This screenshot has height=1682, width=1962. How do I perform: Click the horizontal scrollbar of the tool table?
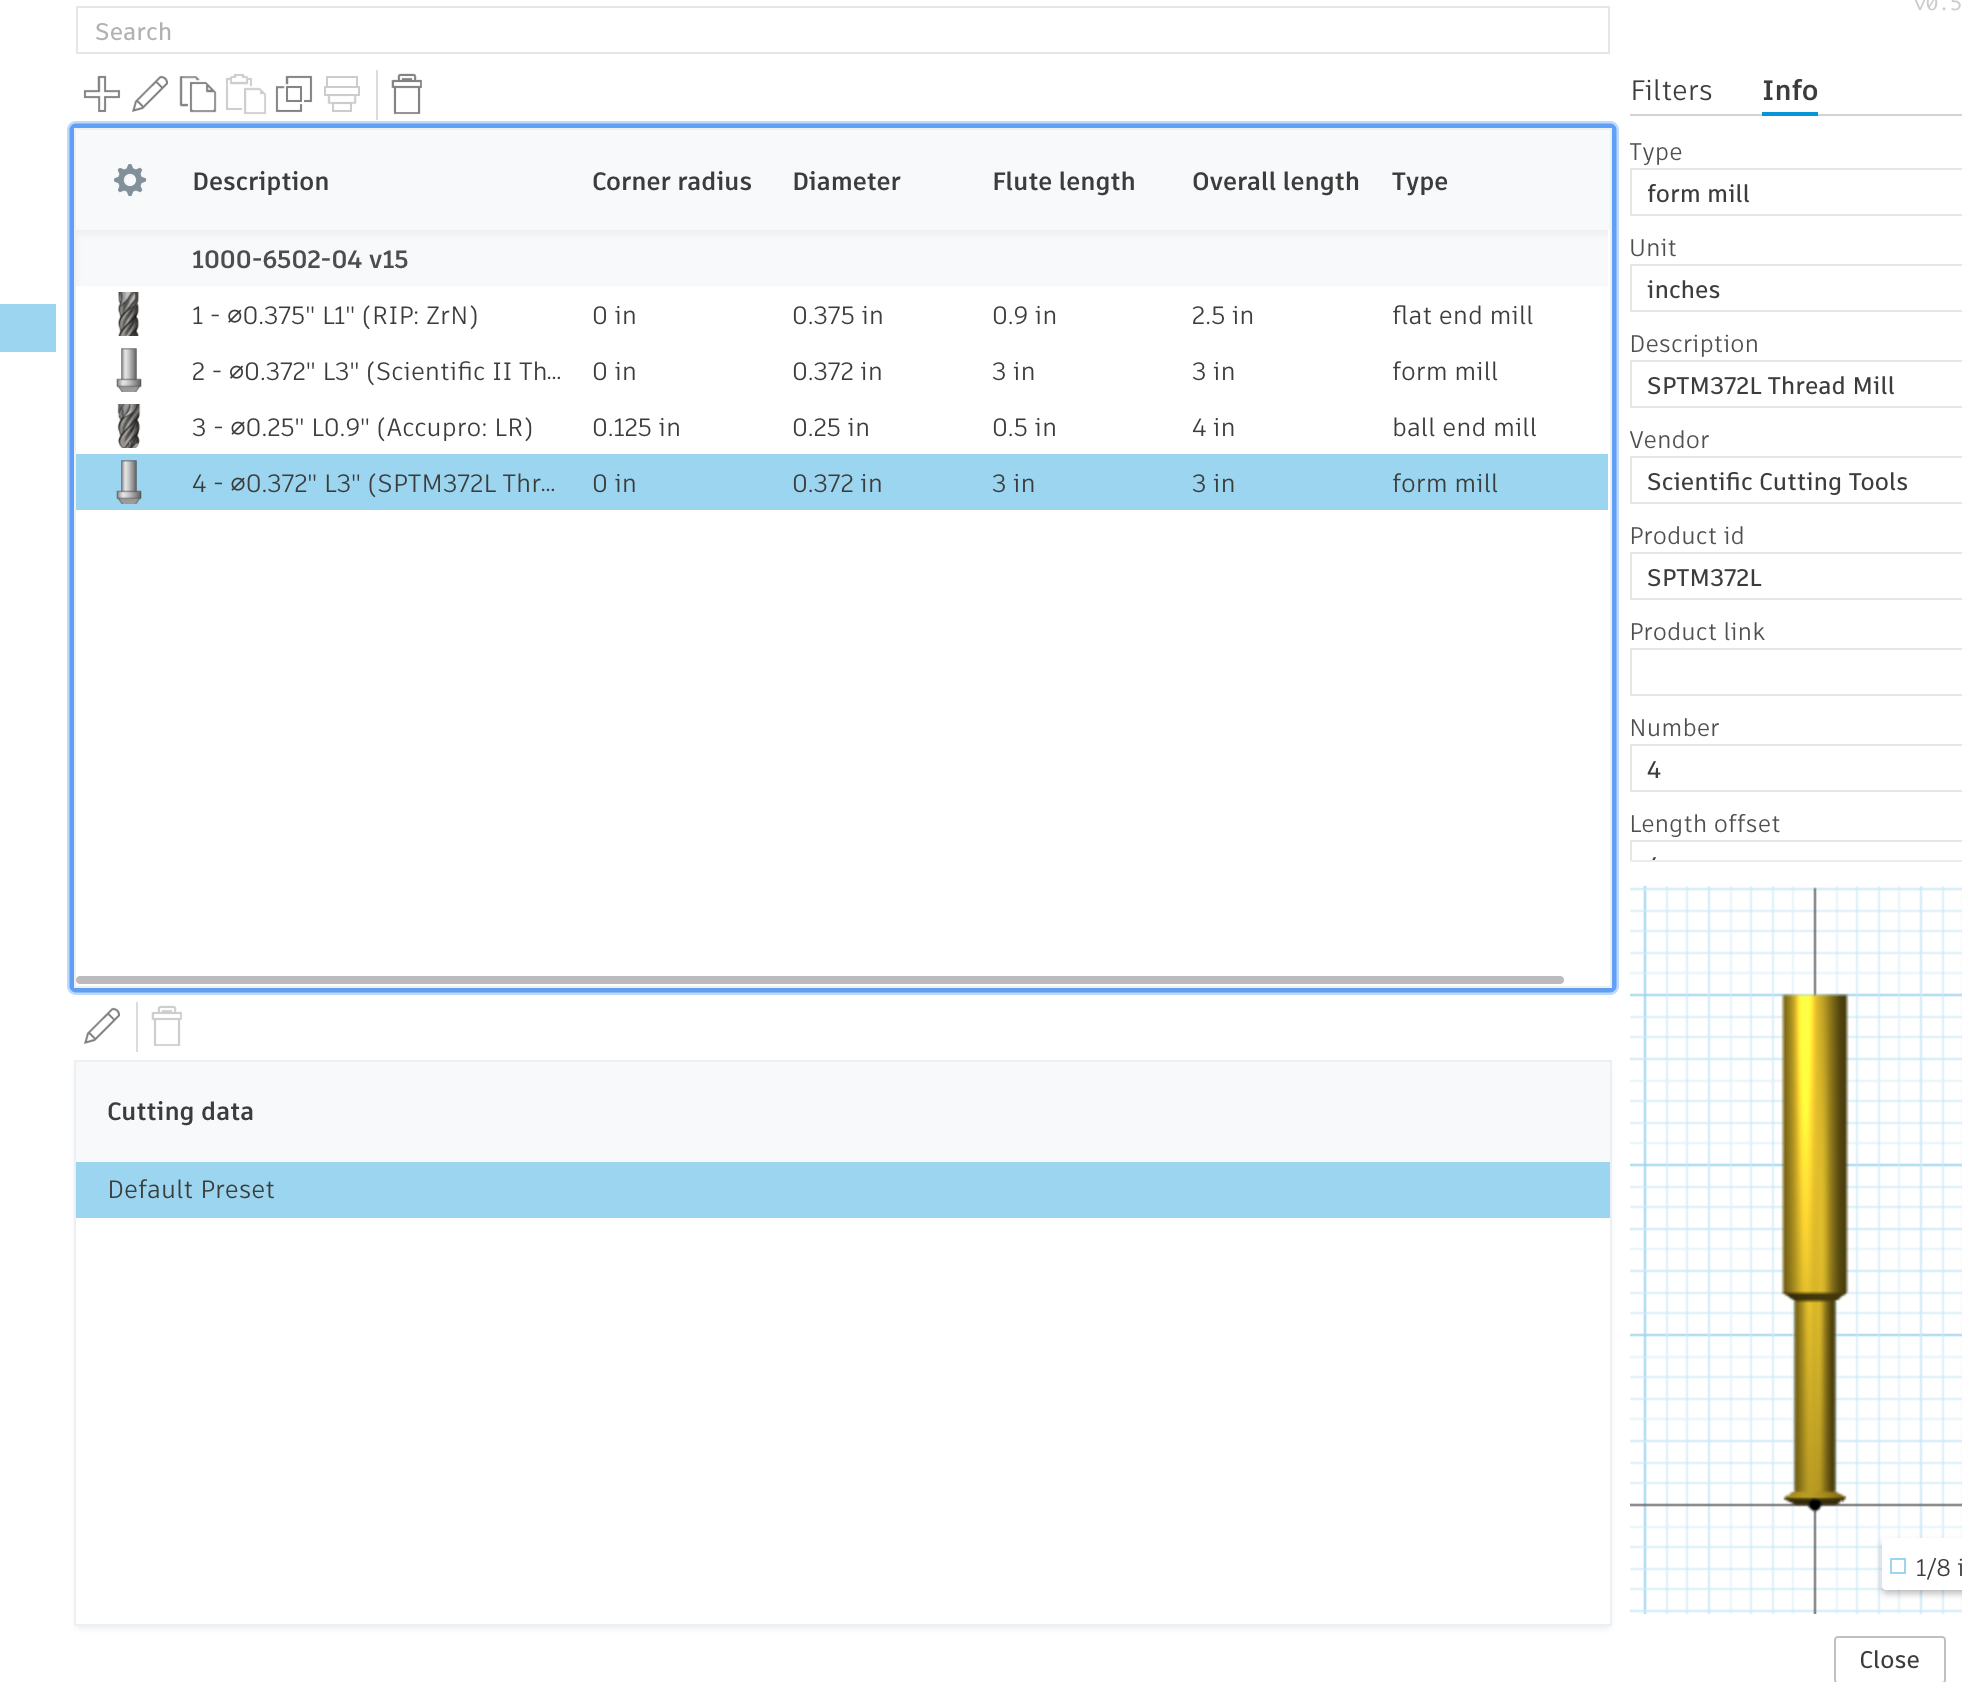tap(820, 980)
